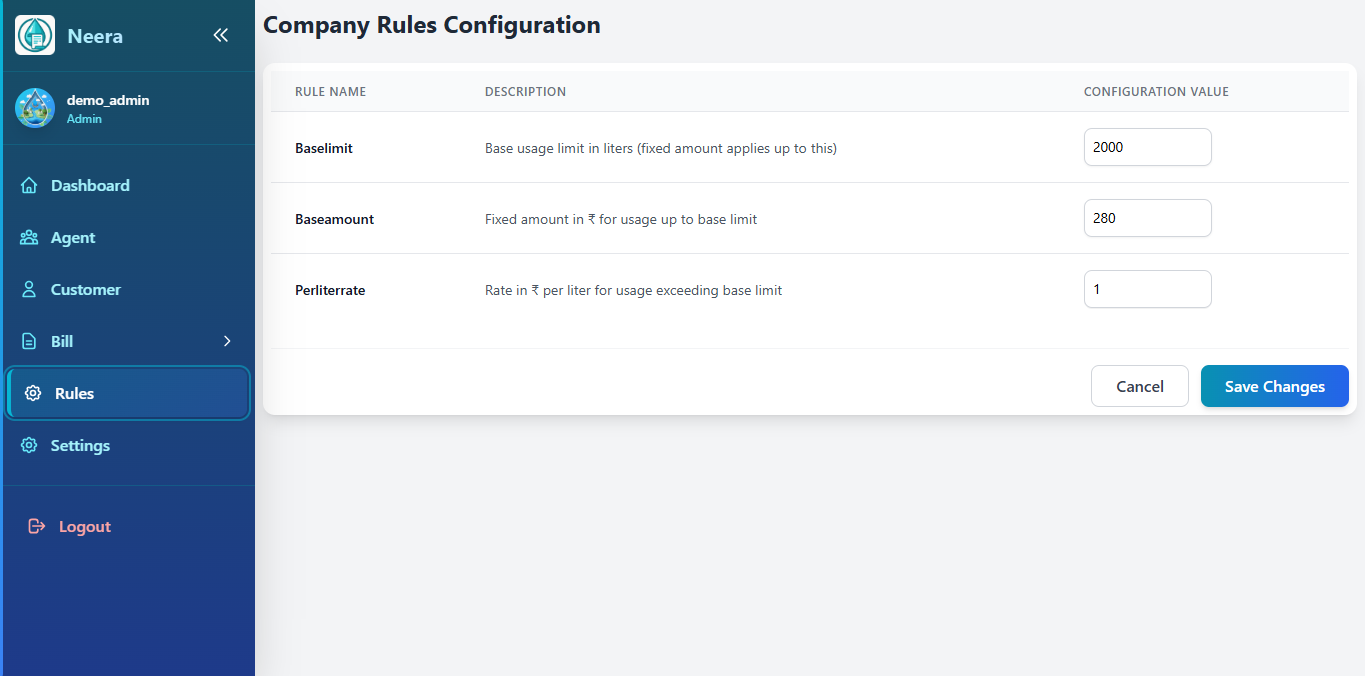
Task: Click the Agent people icon
Action: [29, 238]
